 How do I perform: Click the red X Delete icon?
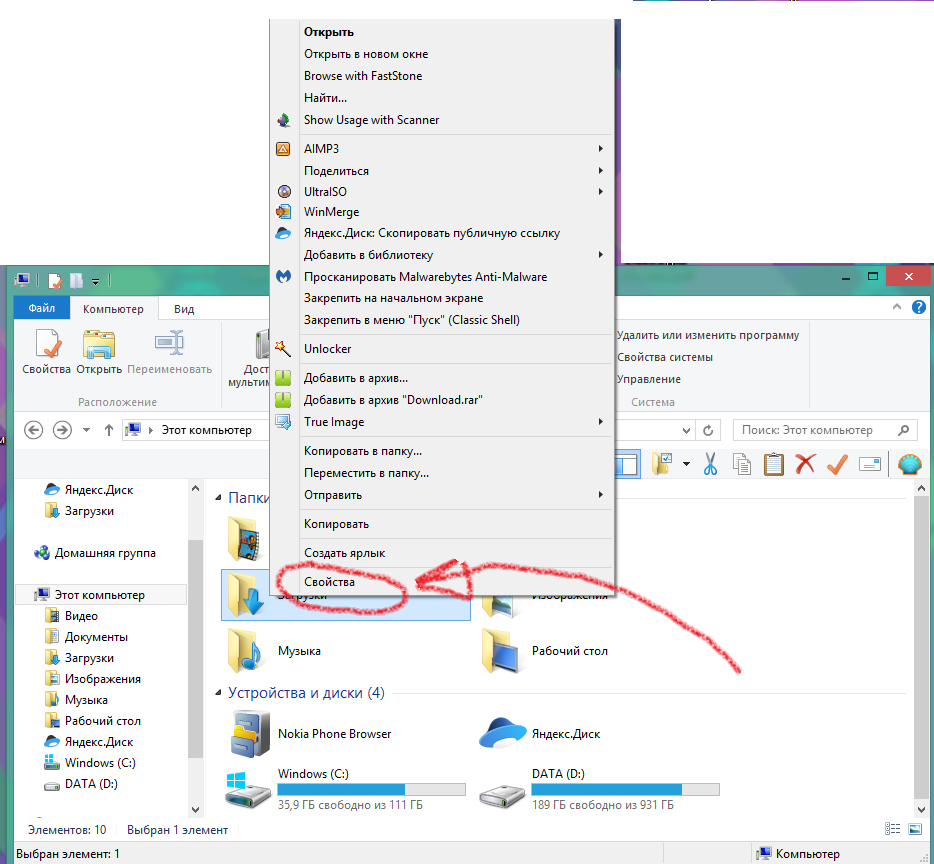tap(805, 464)
